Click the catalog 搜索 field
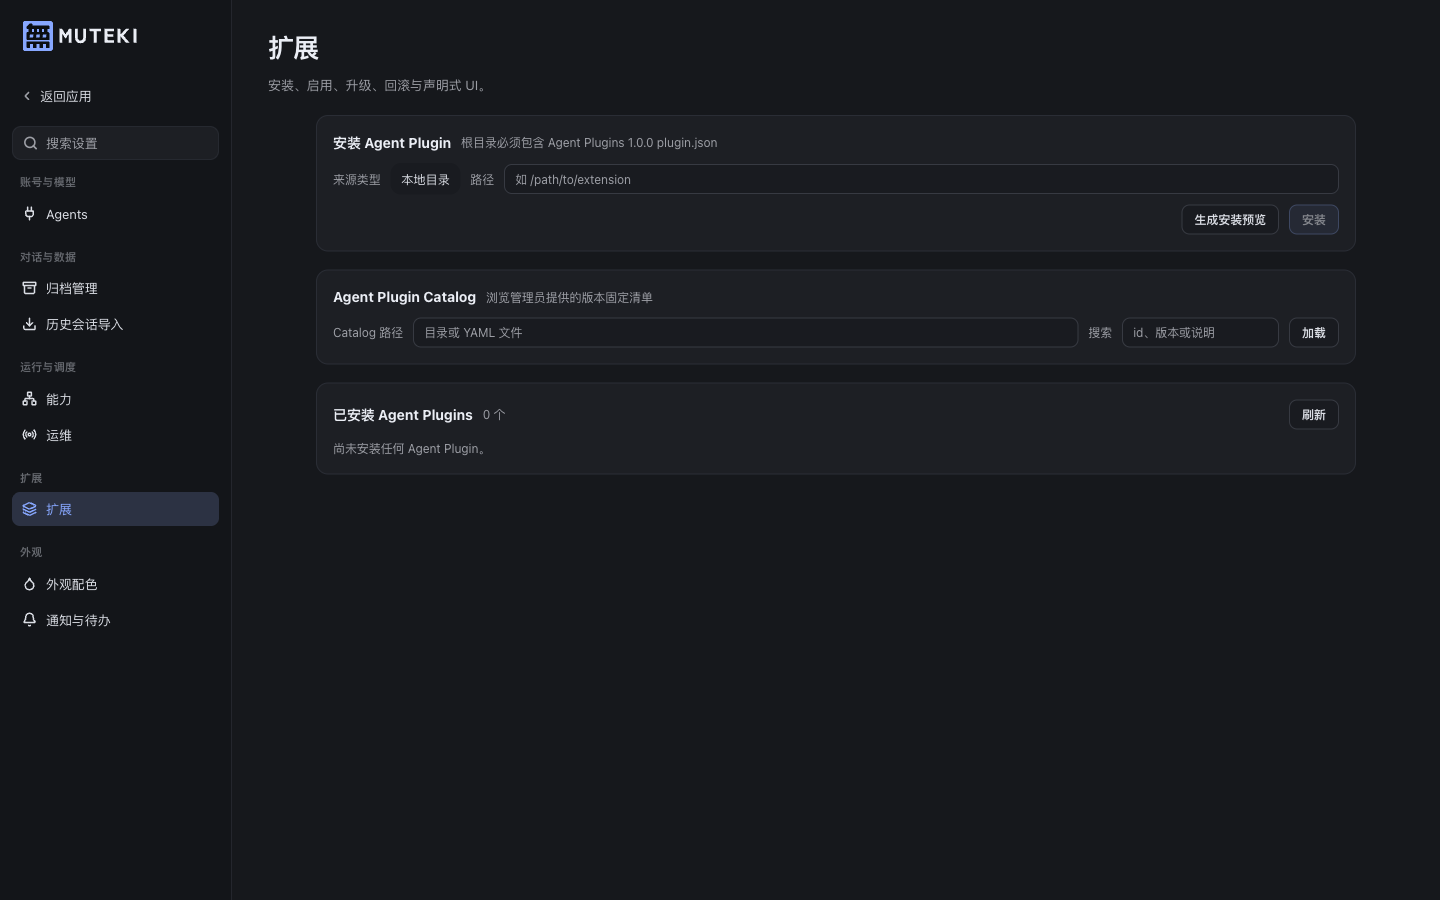 coord(1200,333)
